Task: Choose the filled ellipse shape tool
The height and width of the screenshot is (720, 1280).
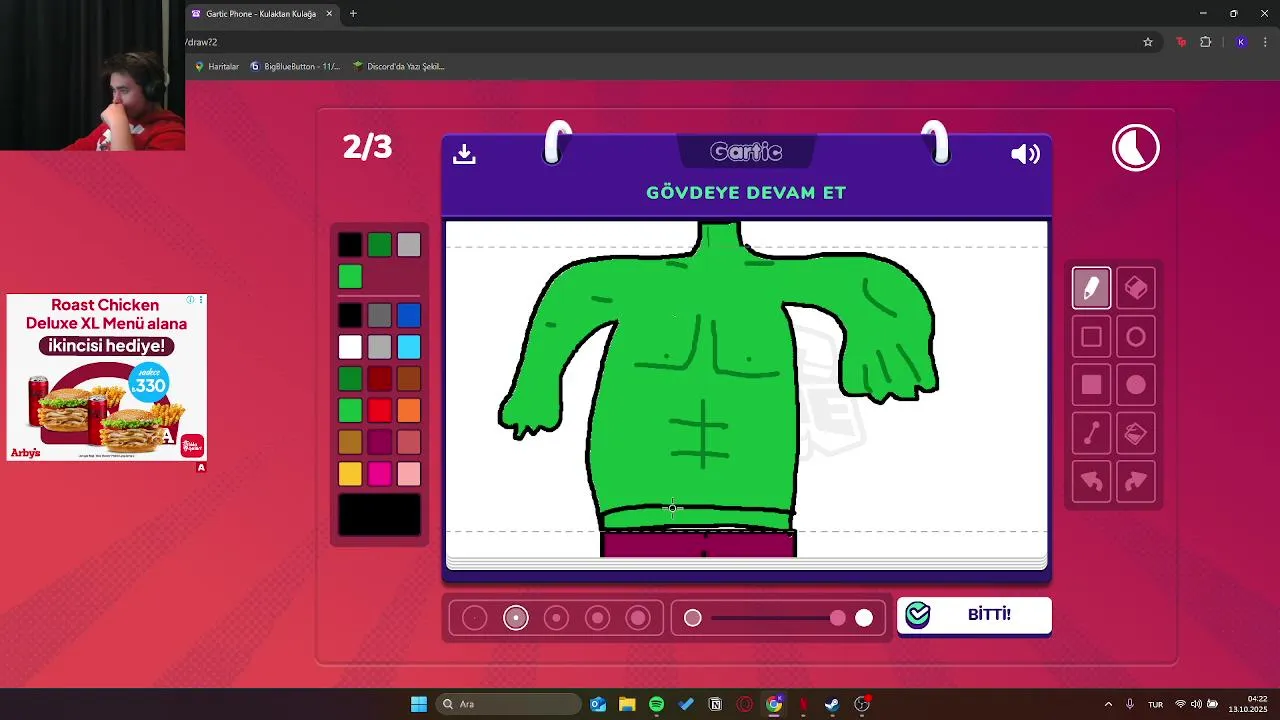Action: point(1136,385)
